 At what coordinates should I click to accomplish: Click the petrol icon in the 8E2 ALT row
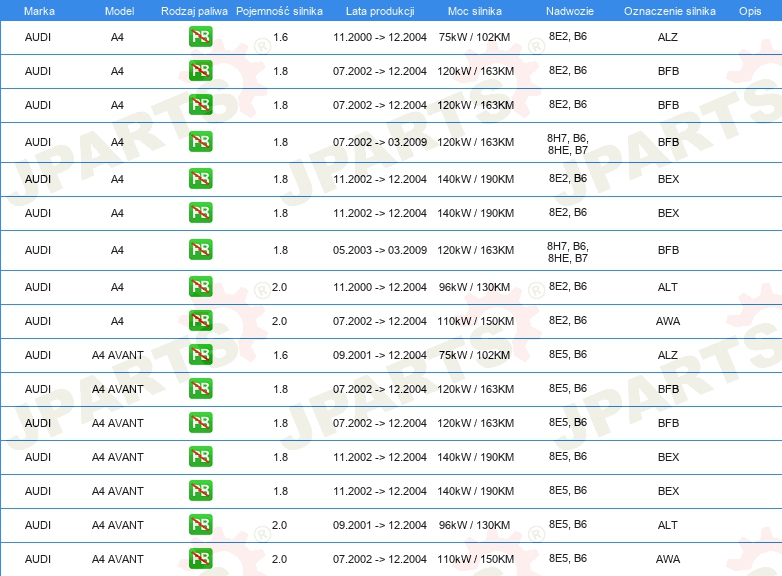point(200,286)
